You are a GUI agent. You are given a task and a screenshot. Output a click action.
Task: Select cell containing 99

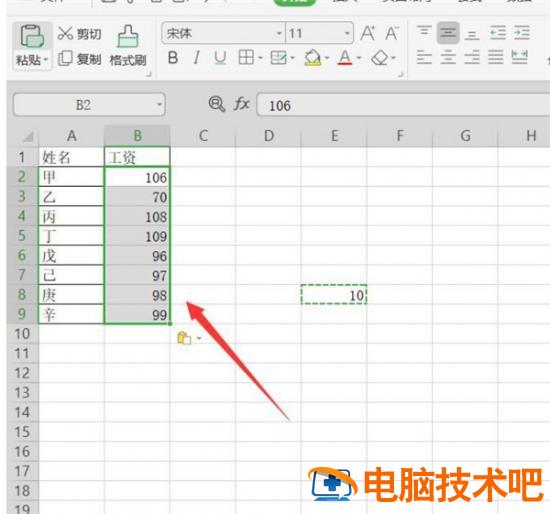(137, 314)
